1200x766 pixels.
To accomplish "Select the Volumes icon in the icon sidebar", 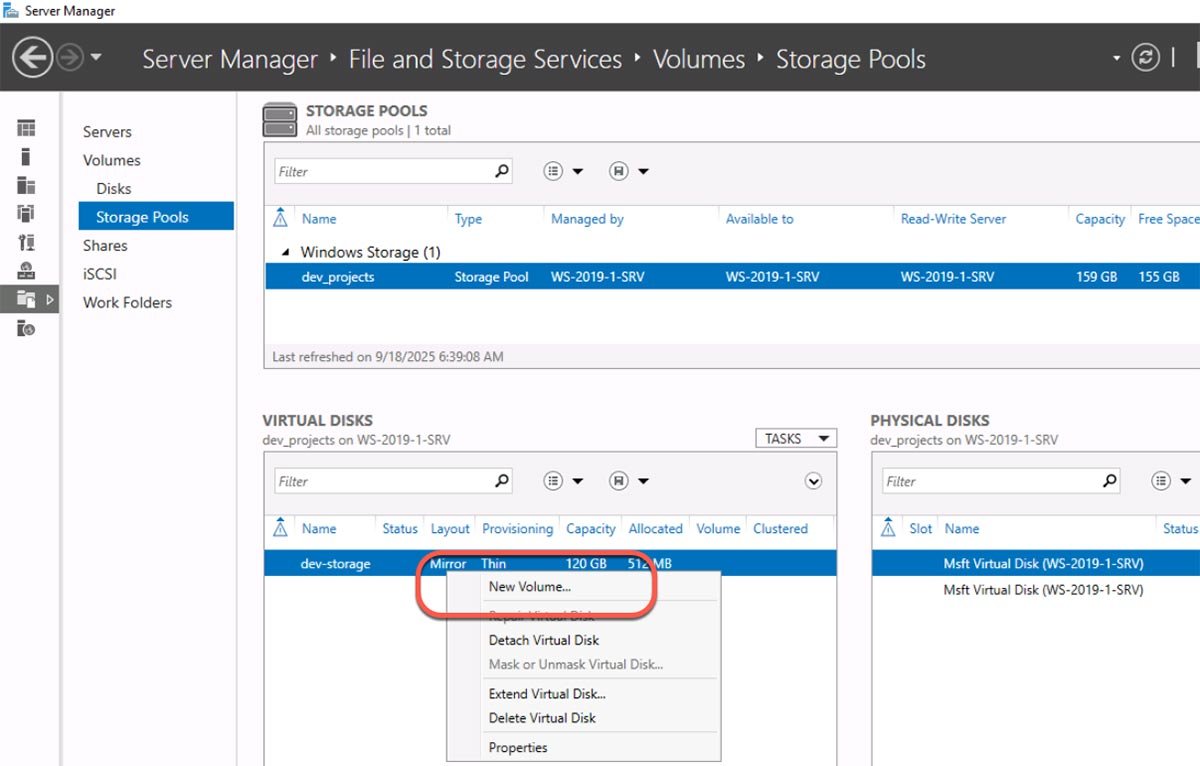I will point(25,156).
